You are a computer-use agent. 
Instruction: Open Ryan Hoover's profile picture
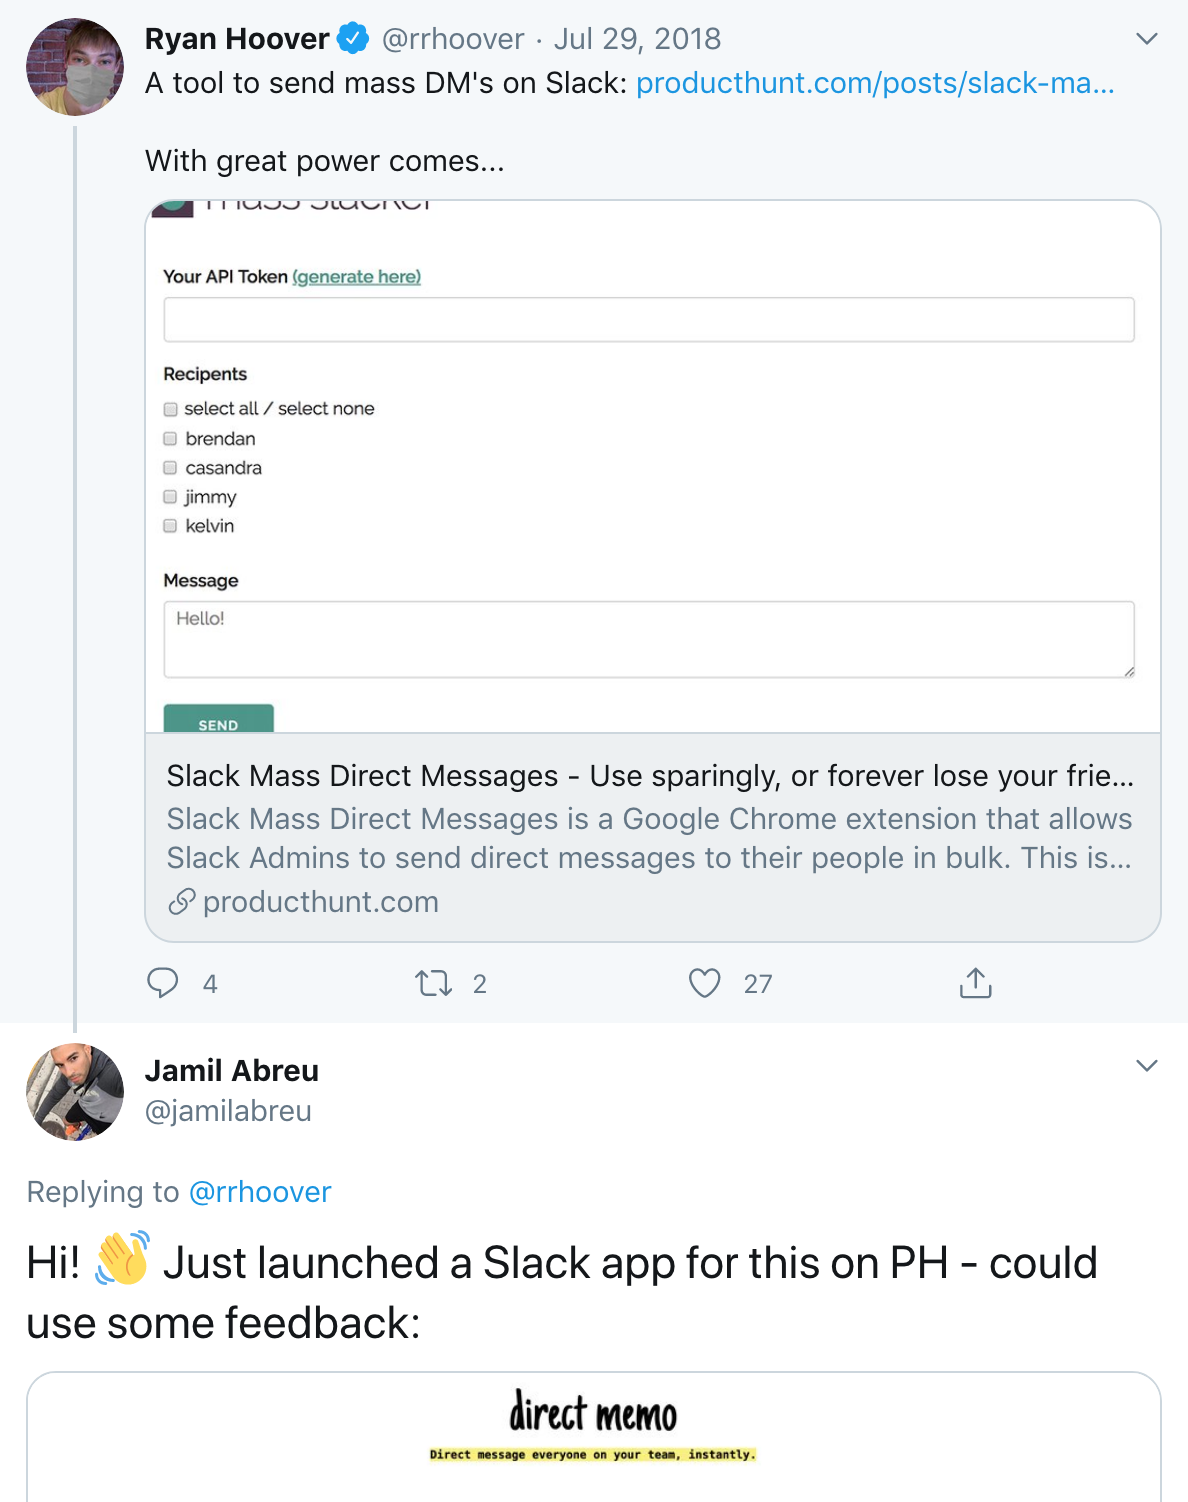[x=75, y=67]
